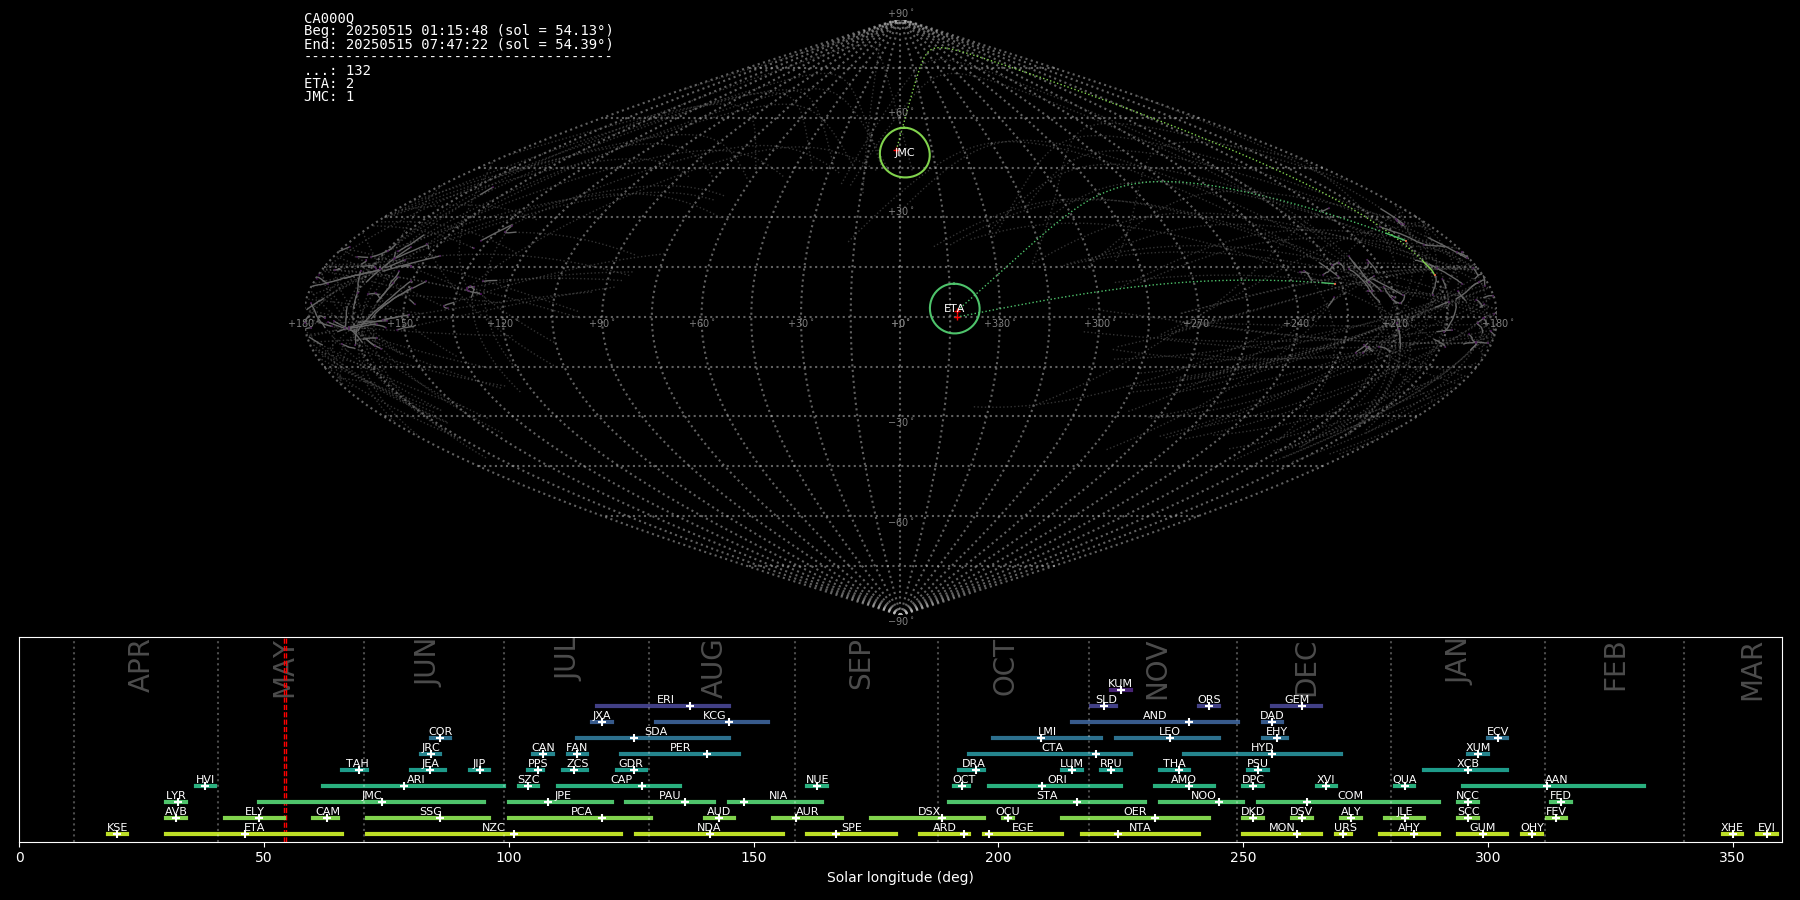Select the PER shower label in timeline

680,747
